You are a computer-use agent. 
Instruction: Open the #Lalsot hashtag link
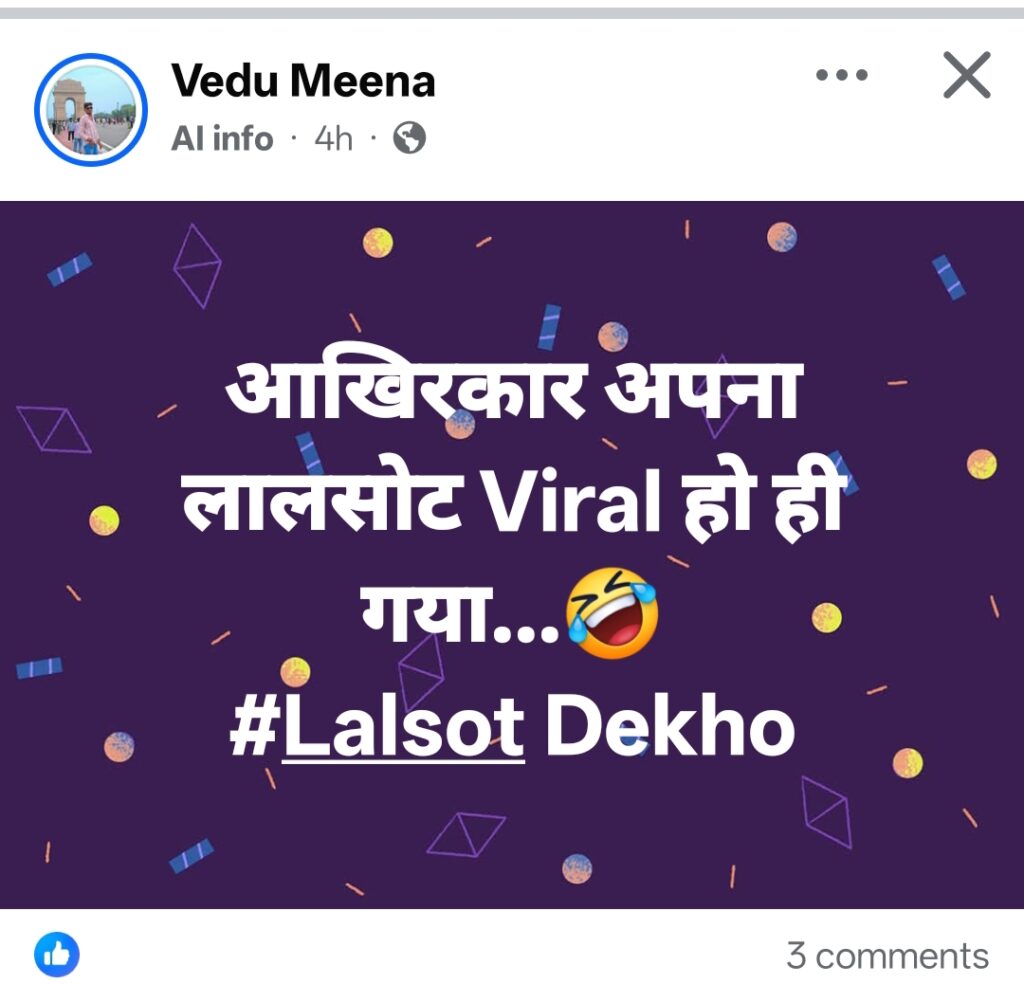[x=377, y=726]
